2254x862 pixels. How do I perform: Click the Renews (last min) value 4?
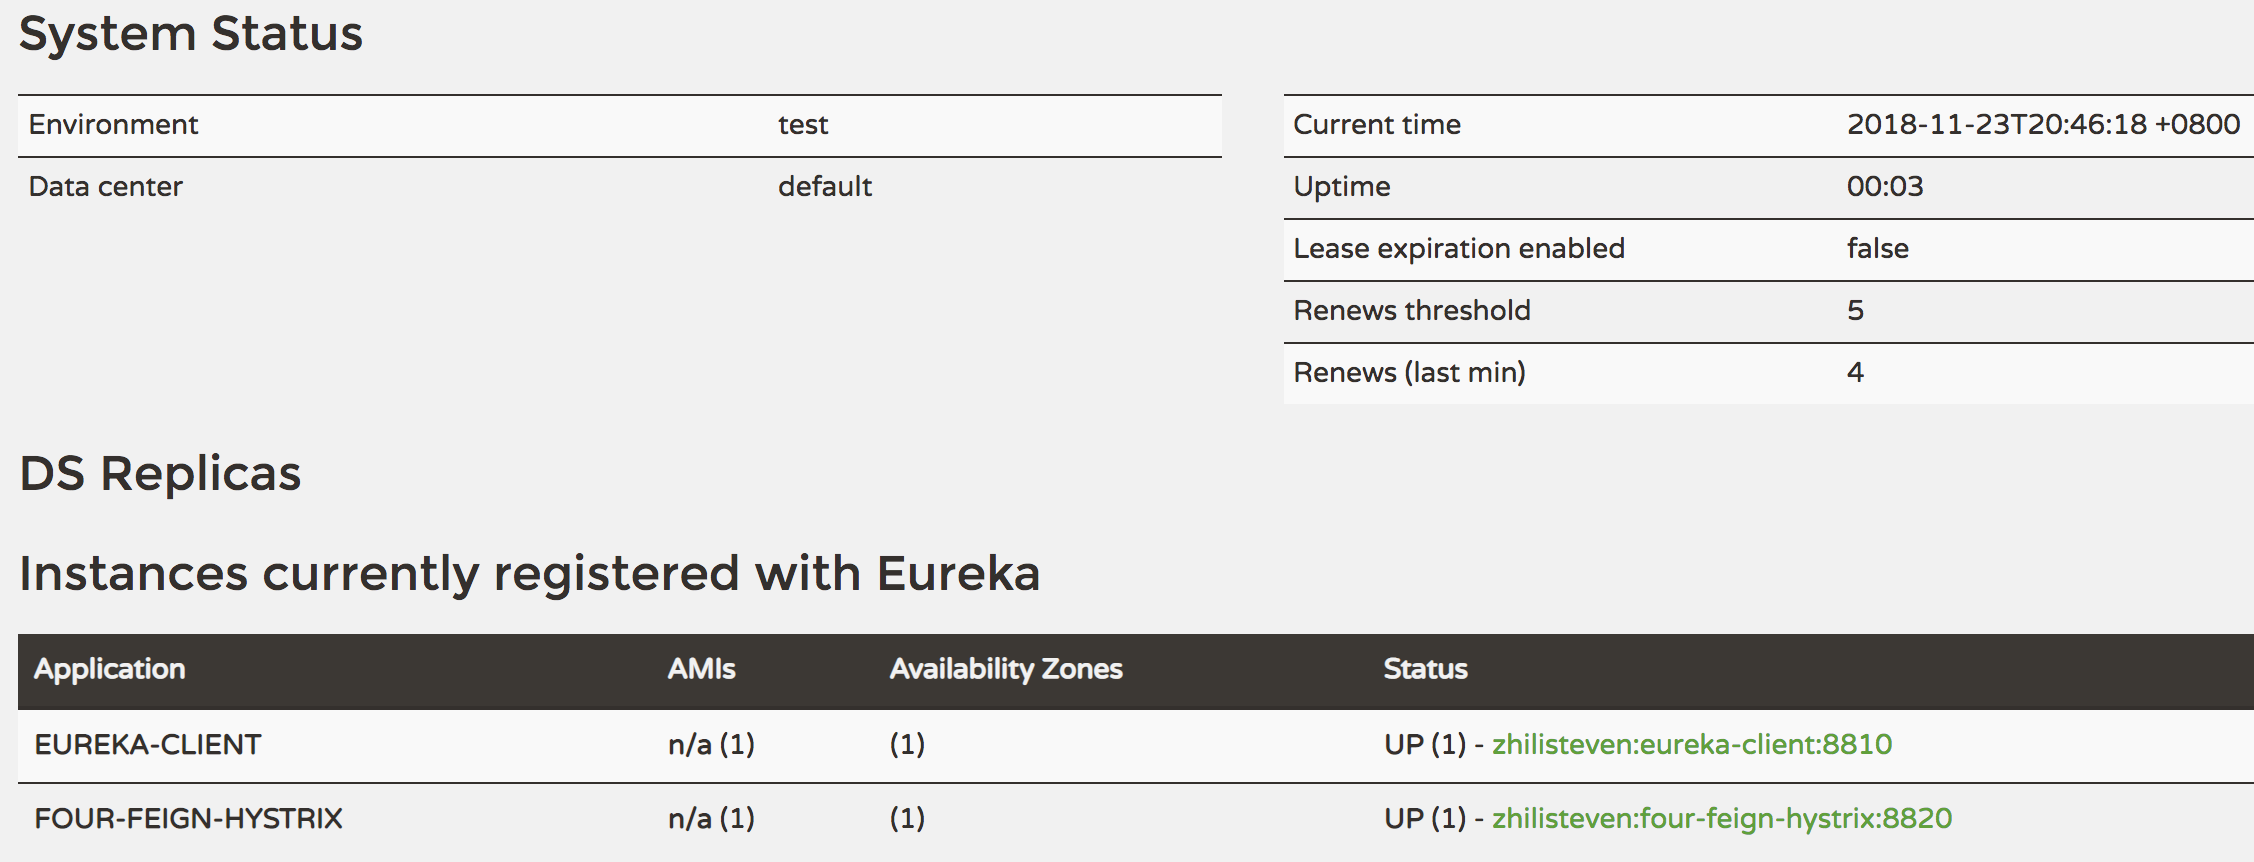tap(1855, 373)
